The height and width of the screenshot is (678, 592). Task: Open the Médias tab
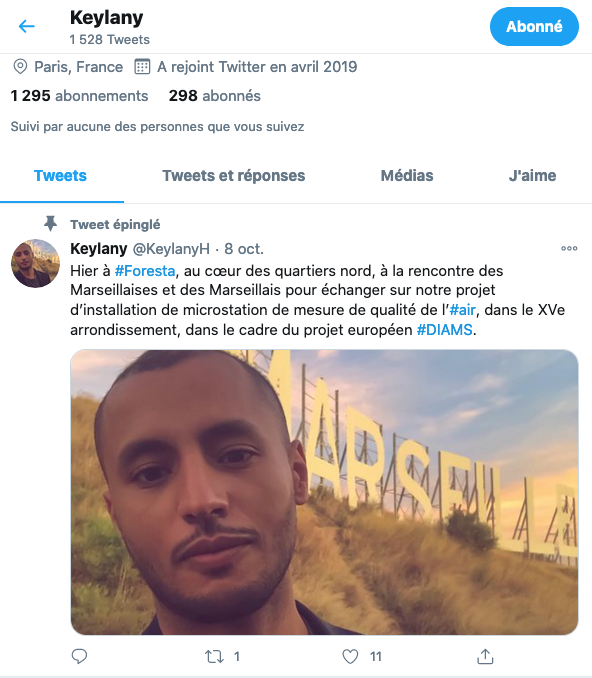(407, 176)
